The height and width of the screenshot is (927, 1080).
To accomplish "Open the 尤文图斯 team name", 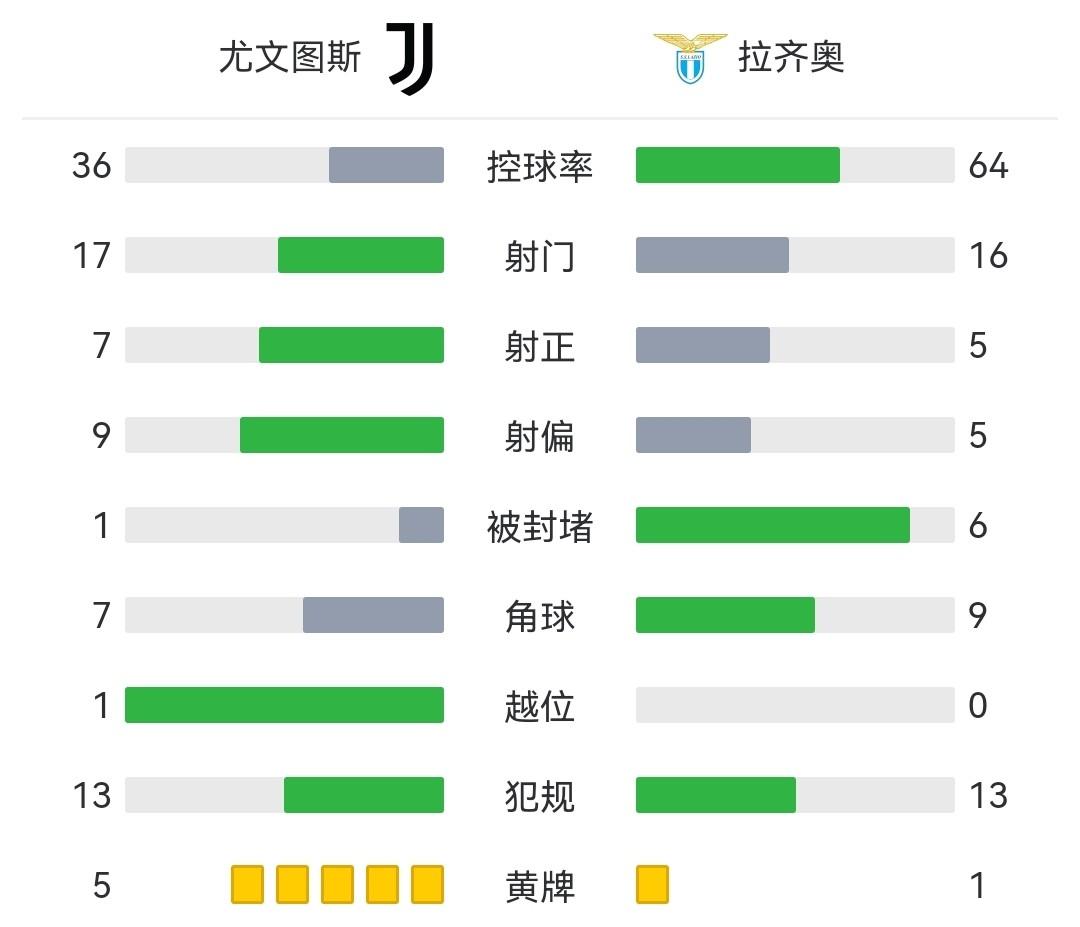I will tap(290, 58).
